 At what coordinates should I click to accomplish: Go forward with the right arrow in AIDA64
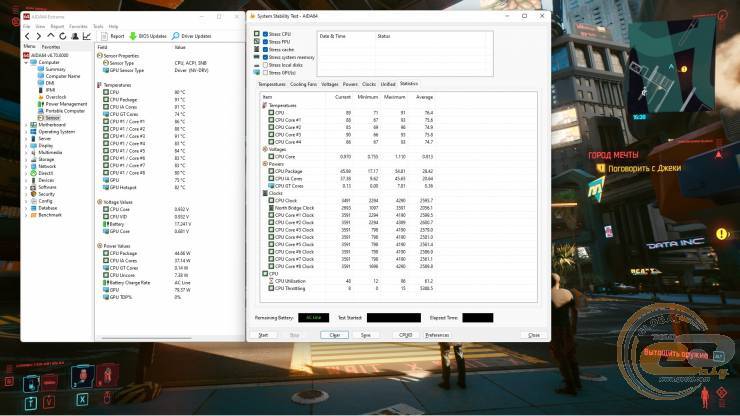click(x=39, y=36)
